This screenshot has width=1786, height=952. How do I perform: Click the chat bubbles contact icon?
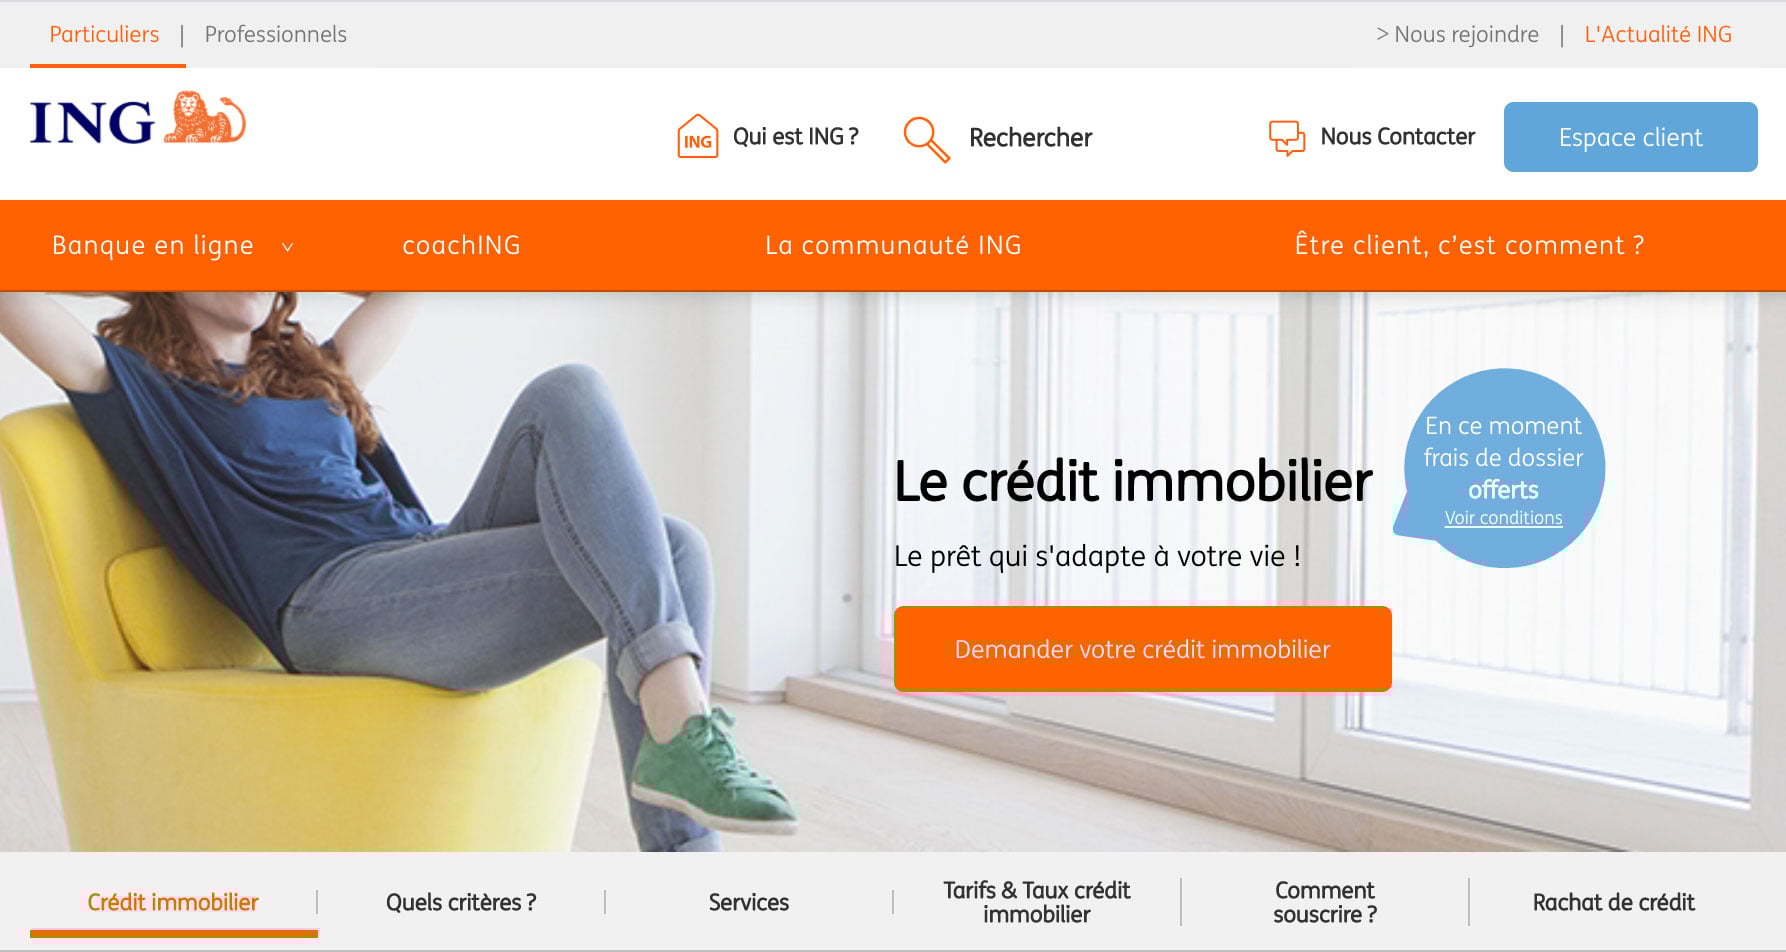pos(1287,138)
